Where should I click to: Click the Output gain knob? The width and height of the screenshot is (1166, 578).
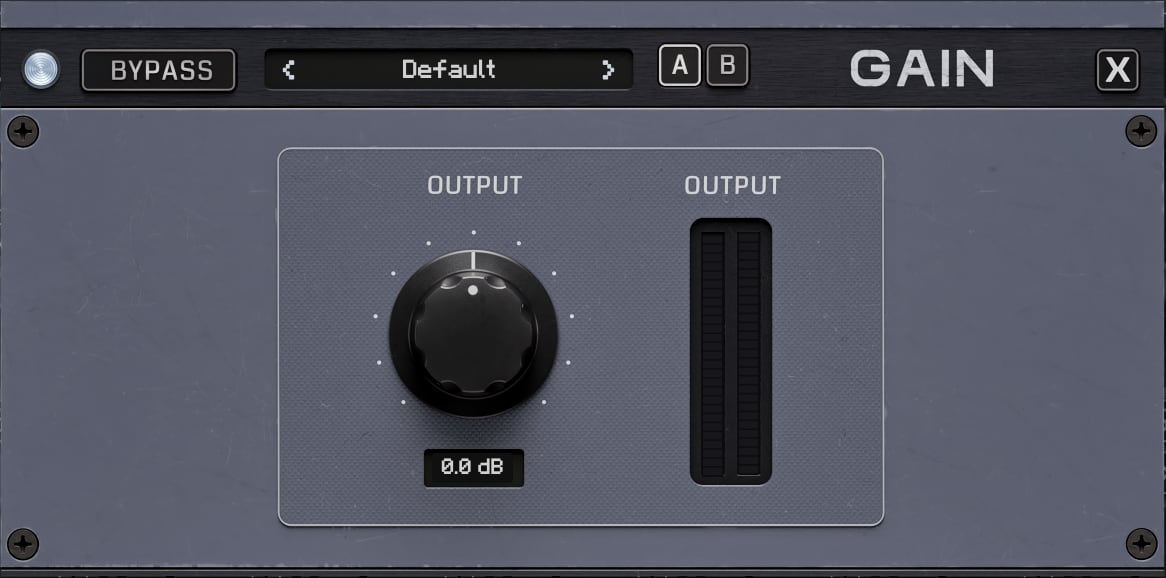pos(473,333)
